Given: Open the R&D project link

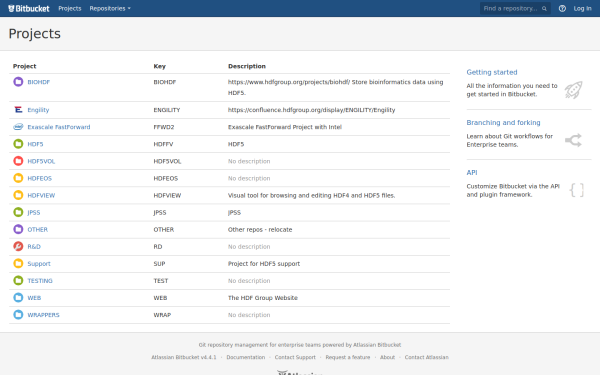Looking at the screenshot, I should pyautogui.click(x=34, y=247).
